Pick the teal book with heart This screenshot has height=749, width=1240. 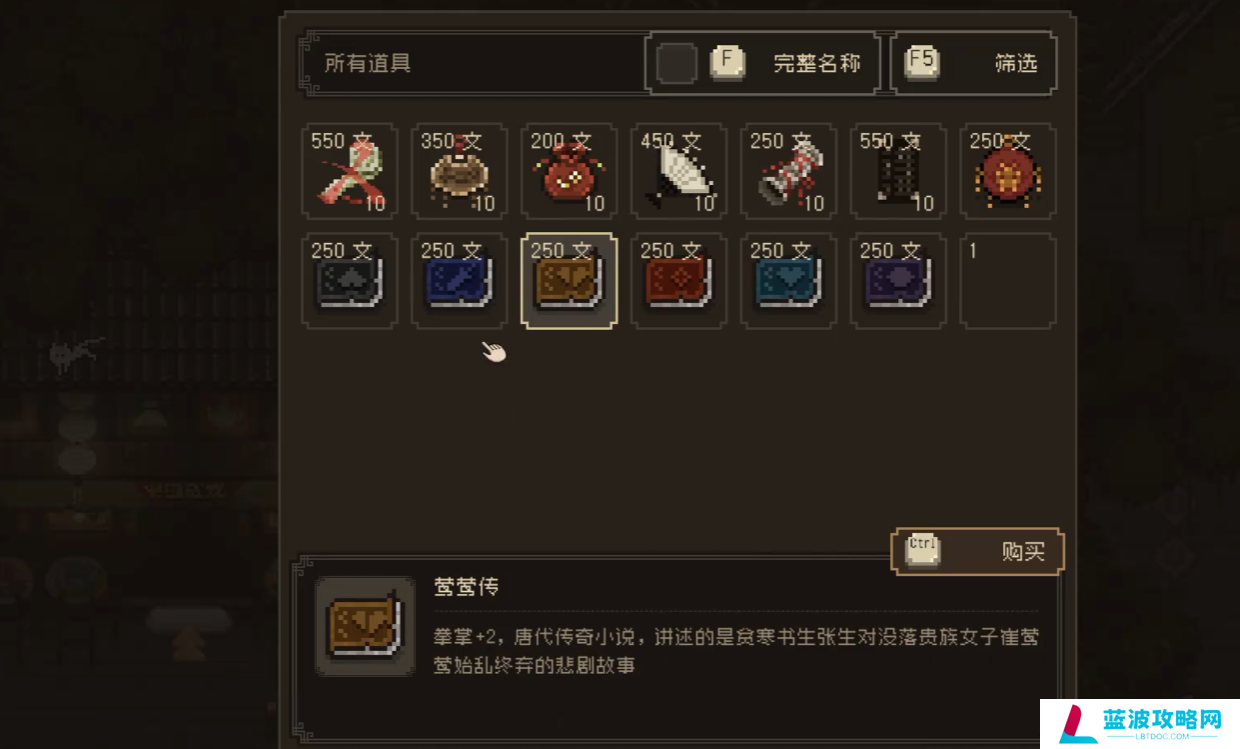789,281
